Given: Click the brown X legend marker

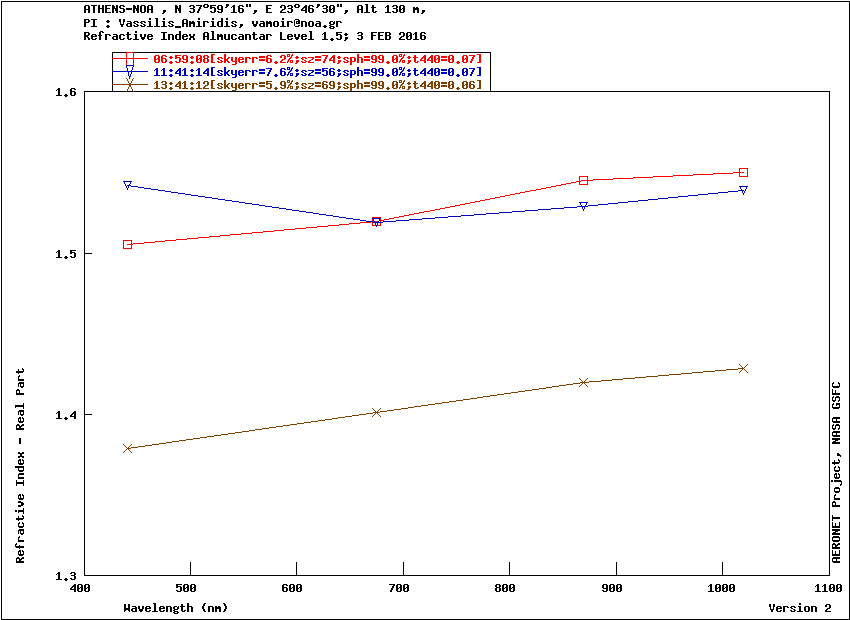Looking at the screenshot, I should tap(130, 85).
